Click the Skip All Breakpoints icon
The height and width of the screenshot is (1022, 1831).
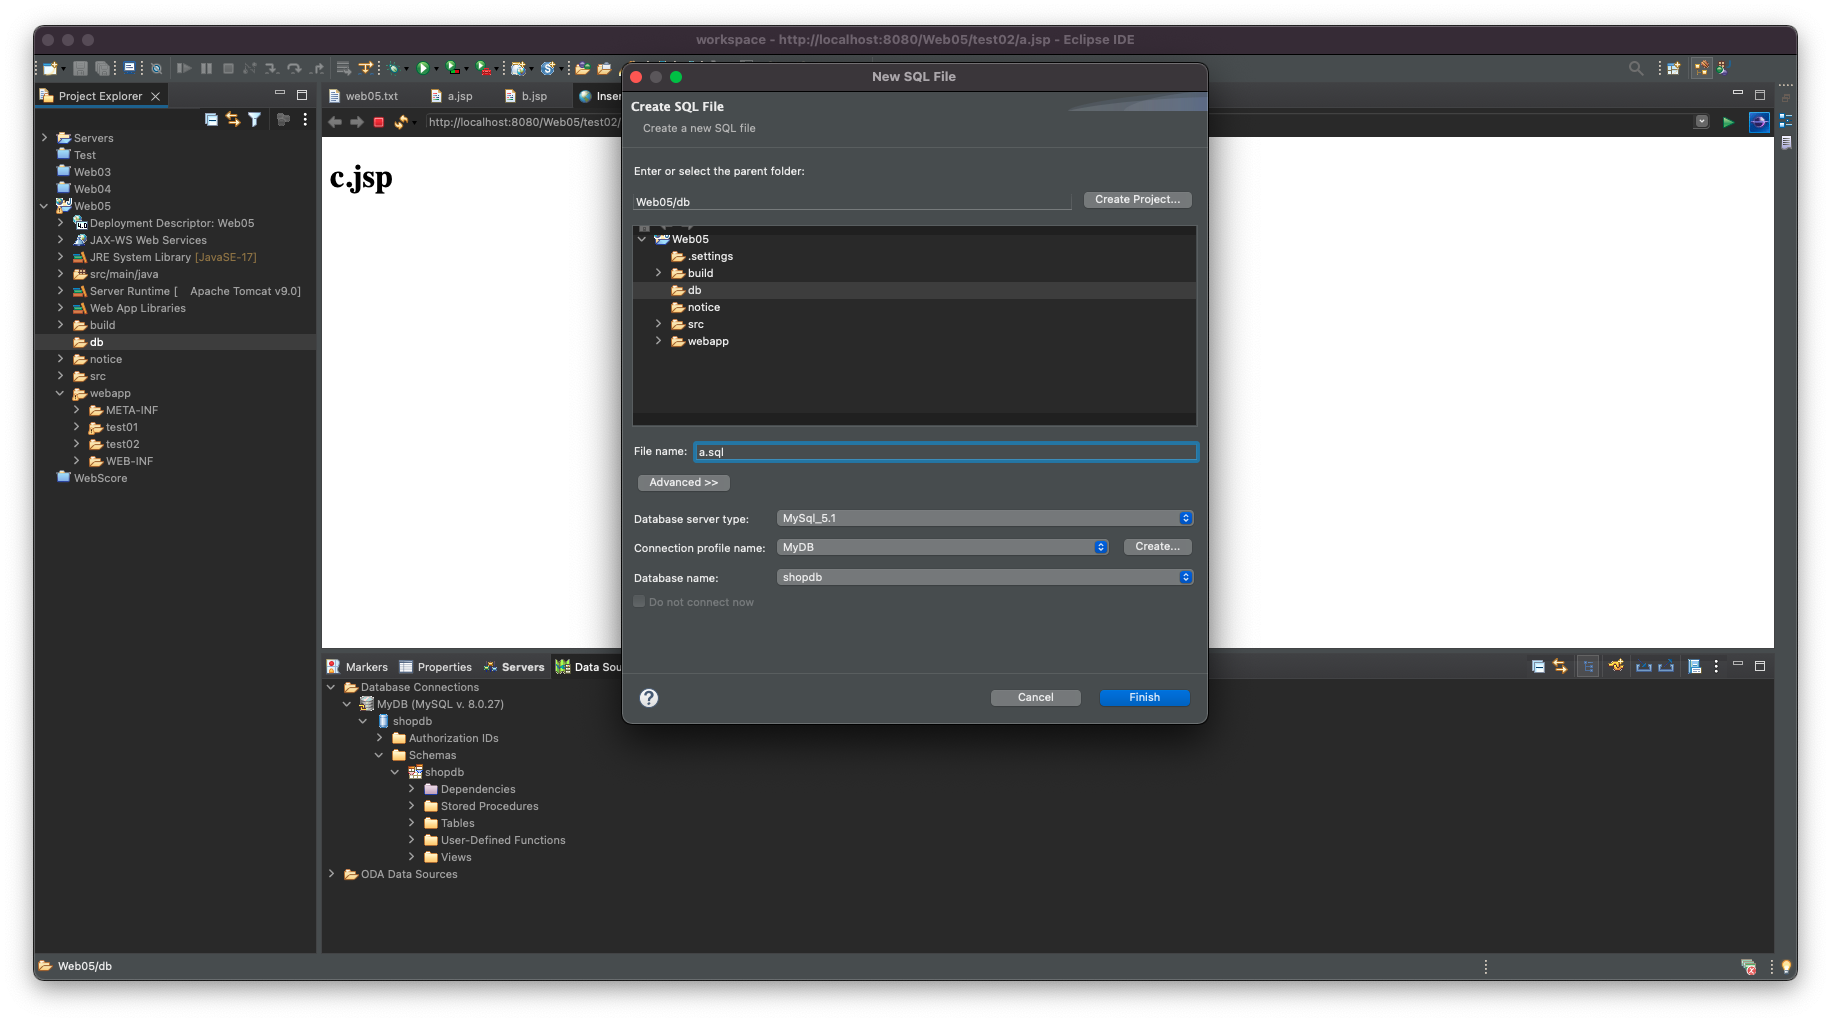[x=157, y=68]
